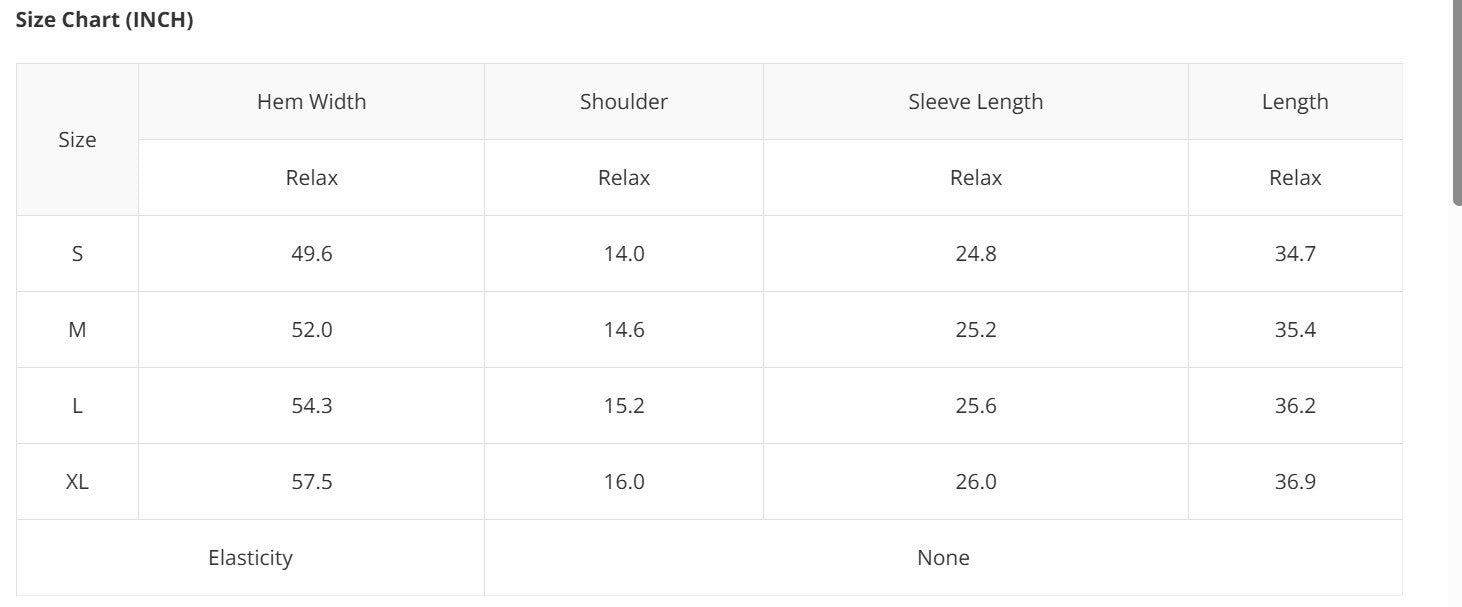Image resolution: width=1462 pixels, height=607 pixels.
Task: Click the vertical scrollbar thumb
Action: [1456, 100]
